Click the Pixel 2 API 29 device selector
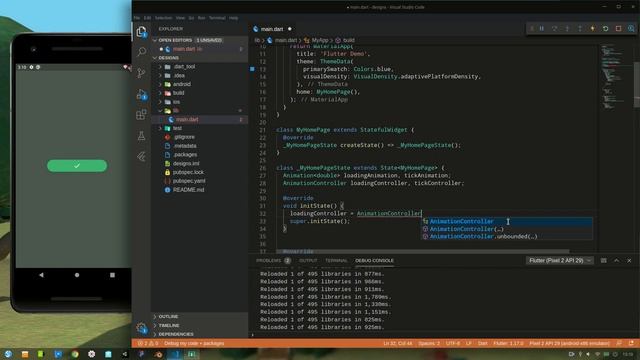 pyautogui.click(x=569, y=343)
